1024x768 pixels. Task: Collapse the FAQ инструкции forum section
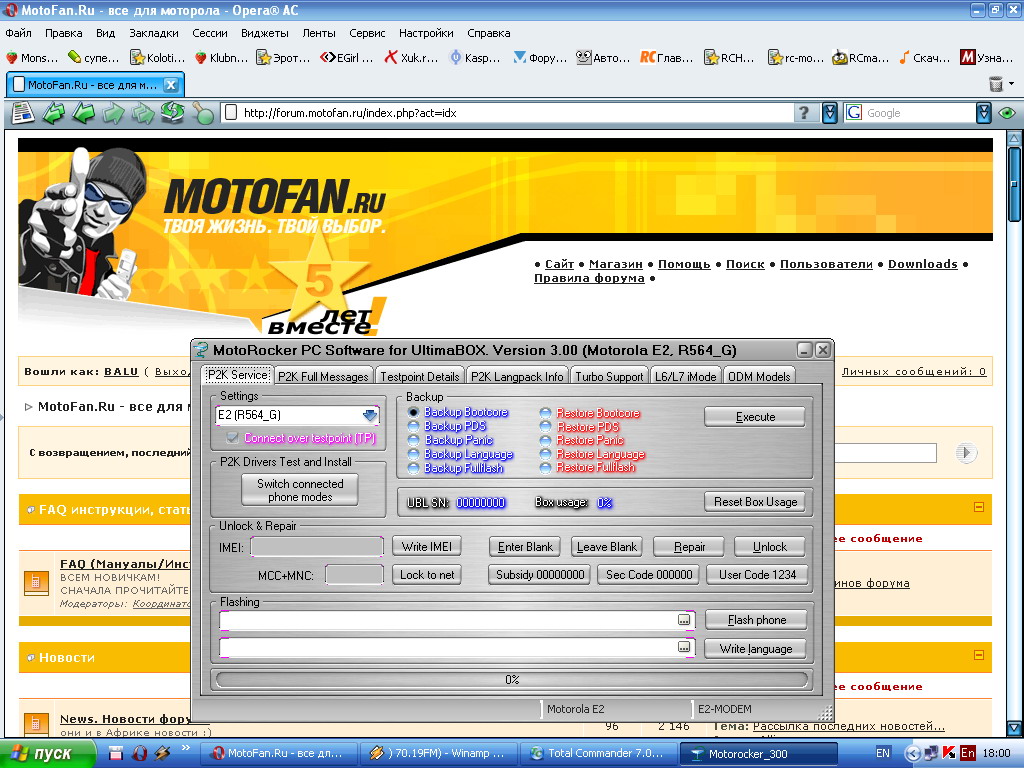[979, 507]
